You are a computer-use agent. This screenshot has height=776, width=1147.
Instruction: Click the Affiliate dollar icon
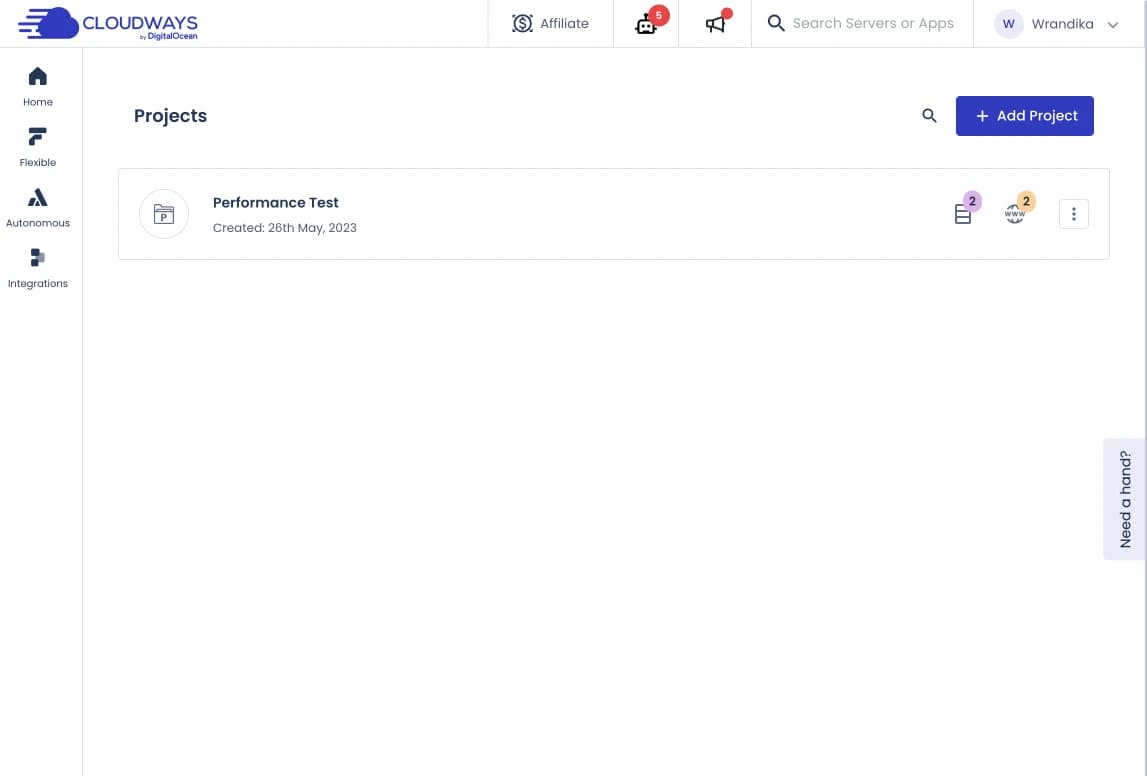522,24
